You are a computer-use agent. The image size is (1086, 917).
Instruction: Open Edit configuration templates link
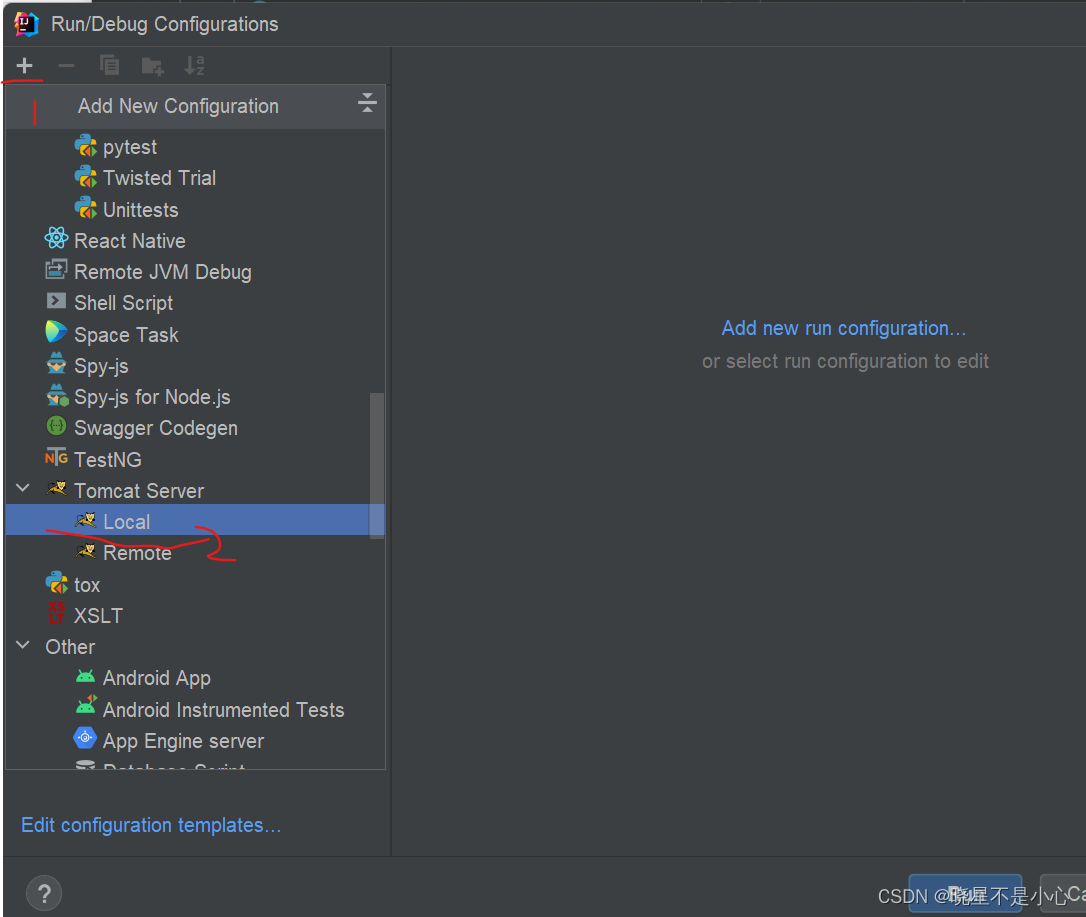151,825
